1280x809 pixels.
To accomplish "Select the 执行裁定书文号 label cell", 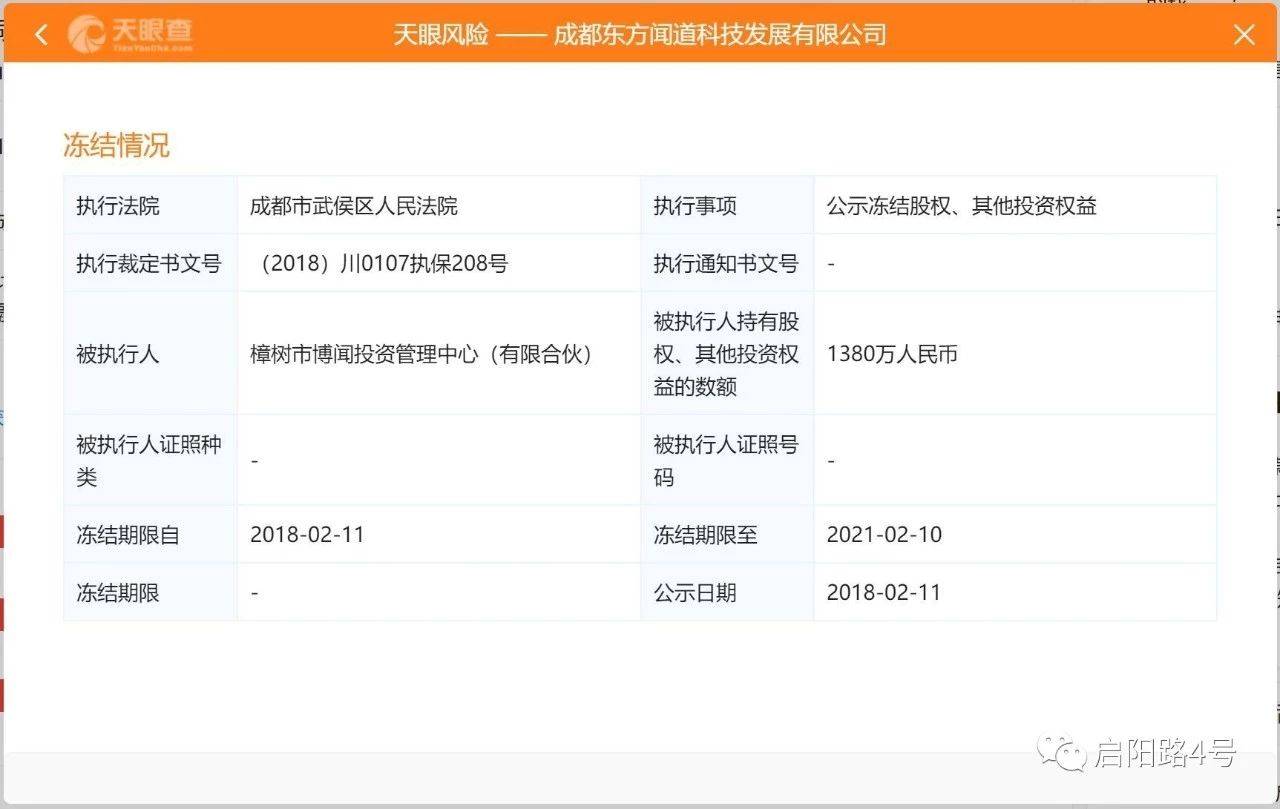I will pyautogui.click(x=150, y=264).
